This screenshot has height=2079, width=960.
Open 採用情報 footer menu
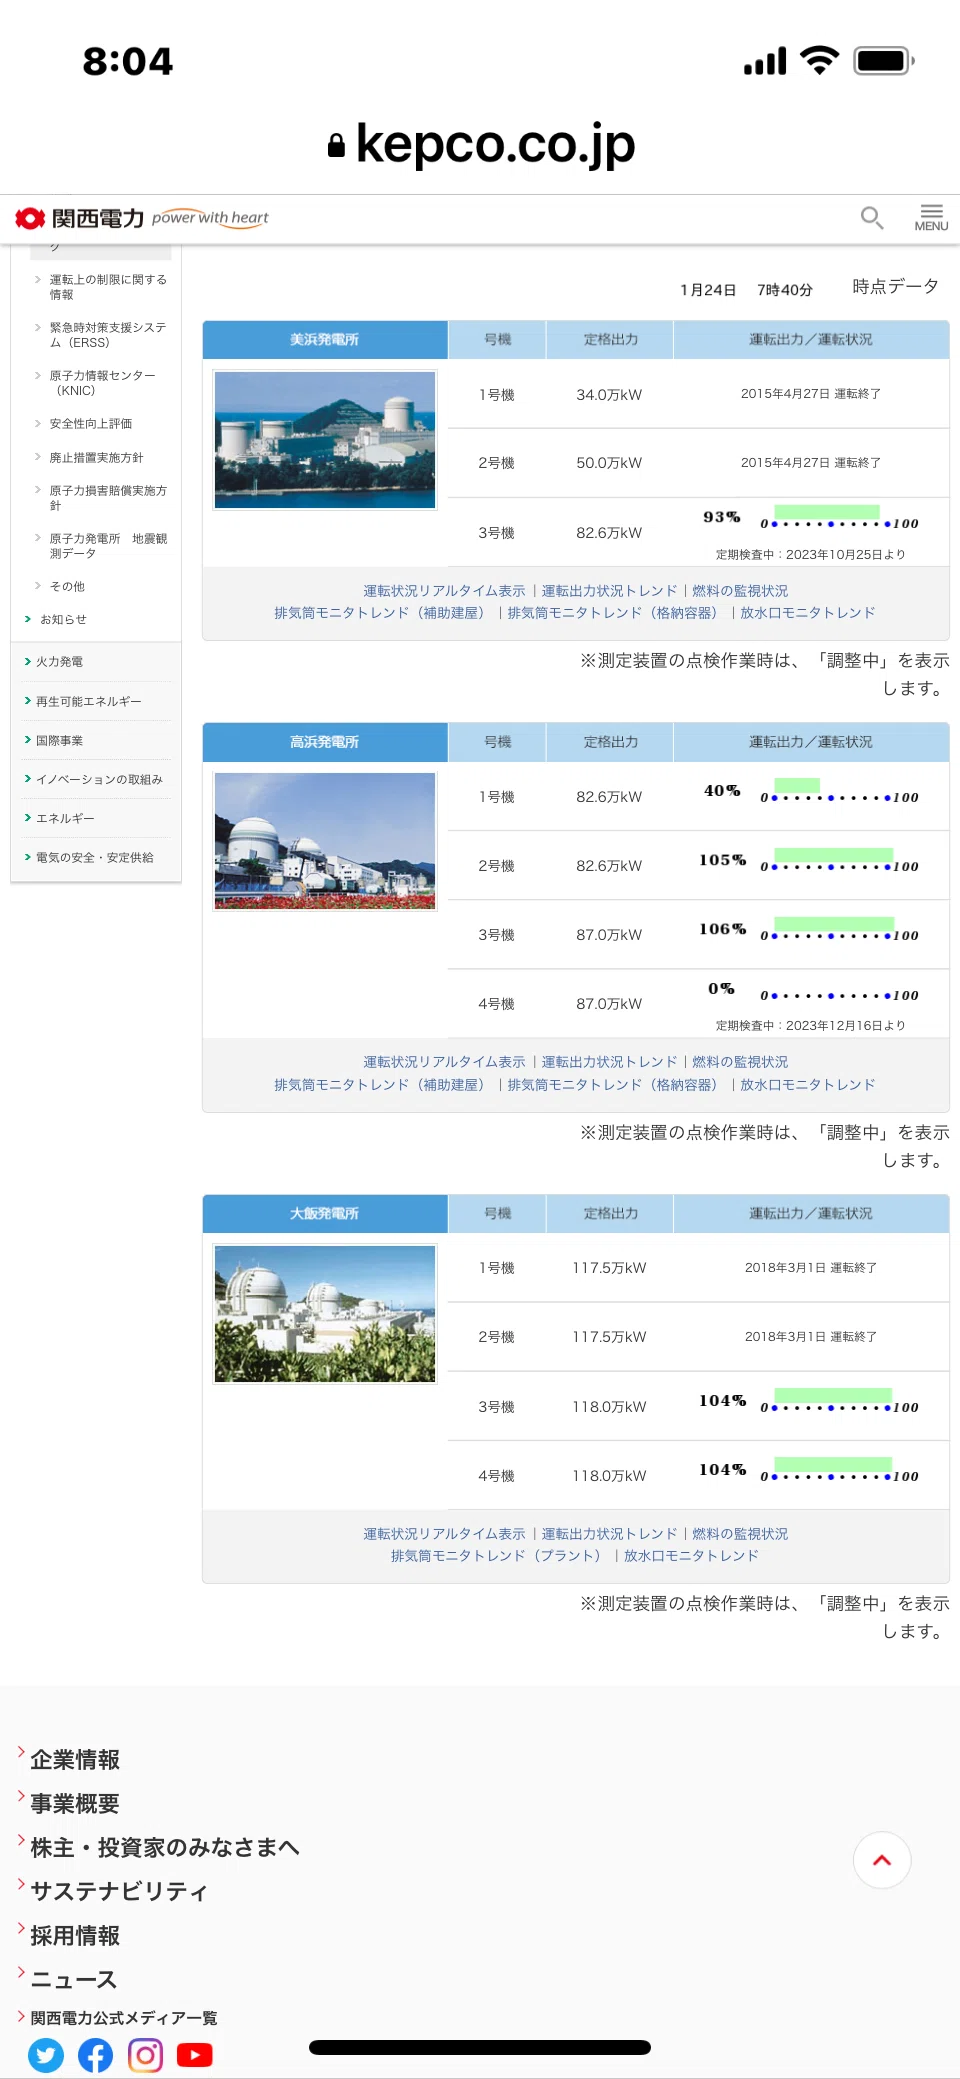coord(75,1936)
